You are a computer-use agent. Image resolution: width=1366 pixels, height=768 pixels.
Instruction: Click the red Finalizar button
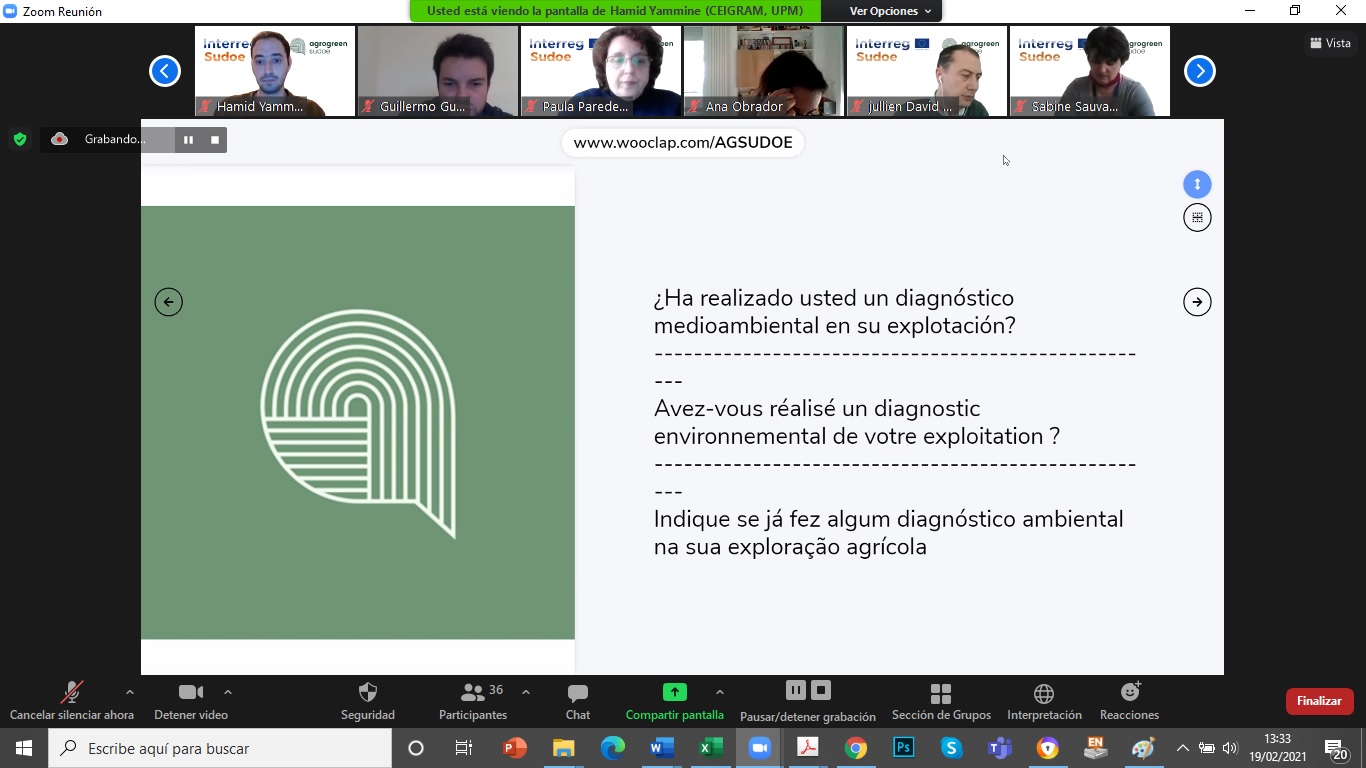coord(1319,701)
